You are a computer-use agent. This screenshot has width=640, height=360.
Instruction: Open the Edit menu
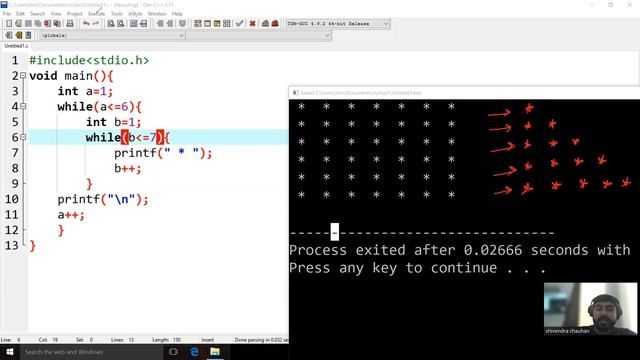click(x=20, y=13)
